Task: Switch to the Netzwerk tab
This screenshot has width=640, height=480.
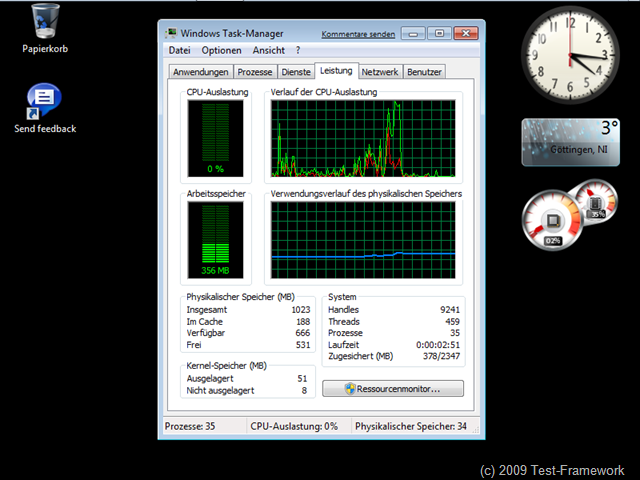Action: pos(380,72)
